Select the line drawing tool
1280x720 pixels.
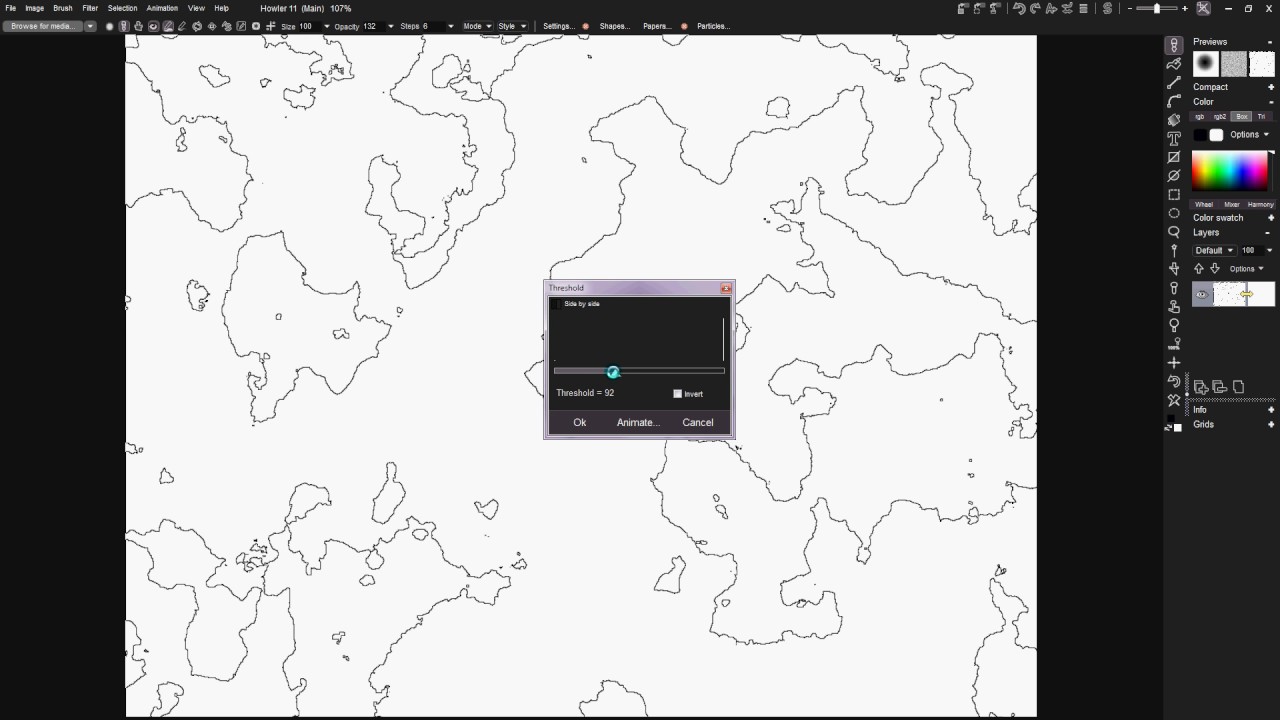[x=1174, y=82]
